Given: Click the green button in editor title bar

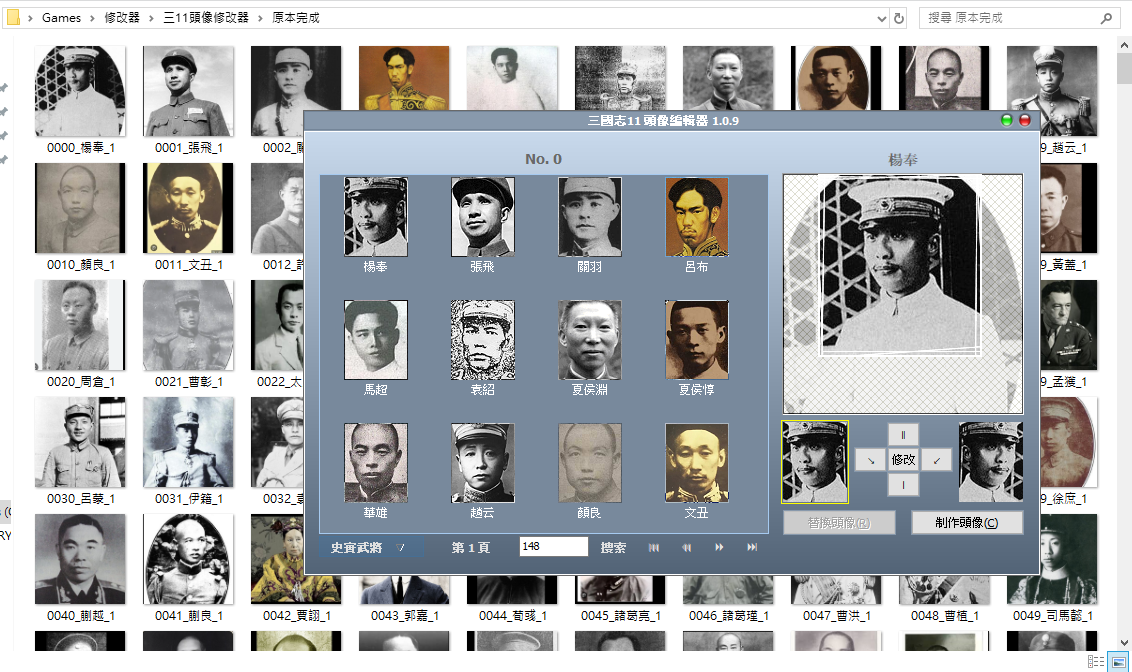Looking at the screenshot, I should [x=1006, y=121].
